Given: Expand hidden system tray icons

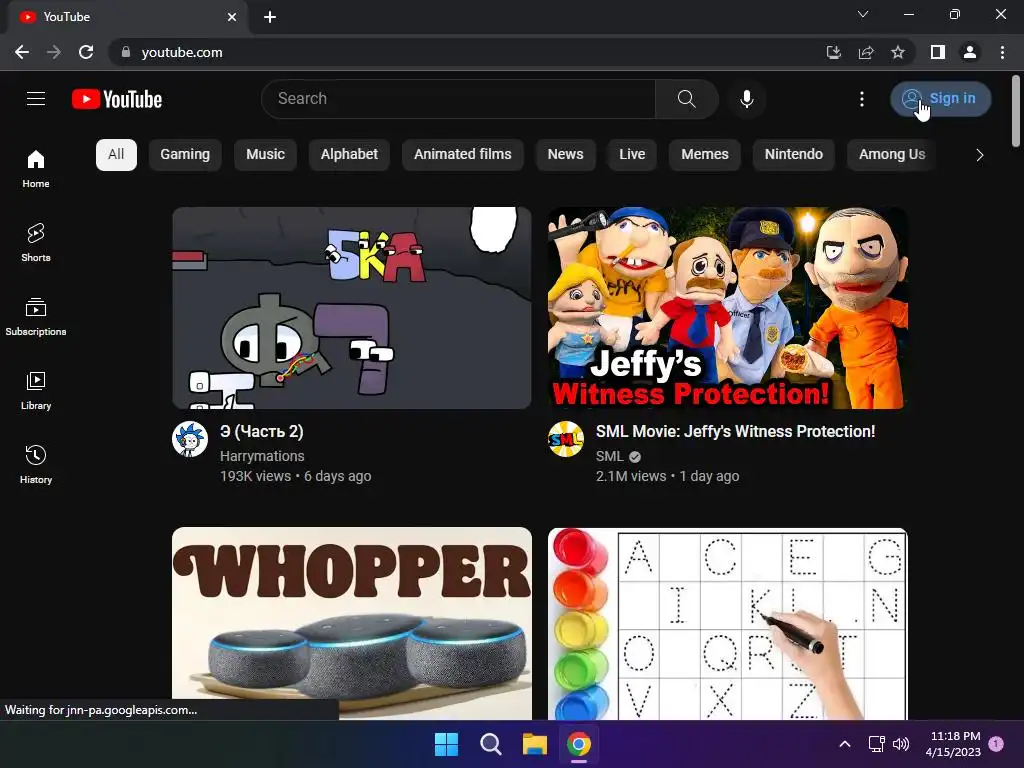Looking at the screenshot, I should tap(844, 744).
